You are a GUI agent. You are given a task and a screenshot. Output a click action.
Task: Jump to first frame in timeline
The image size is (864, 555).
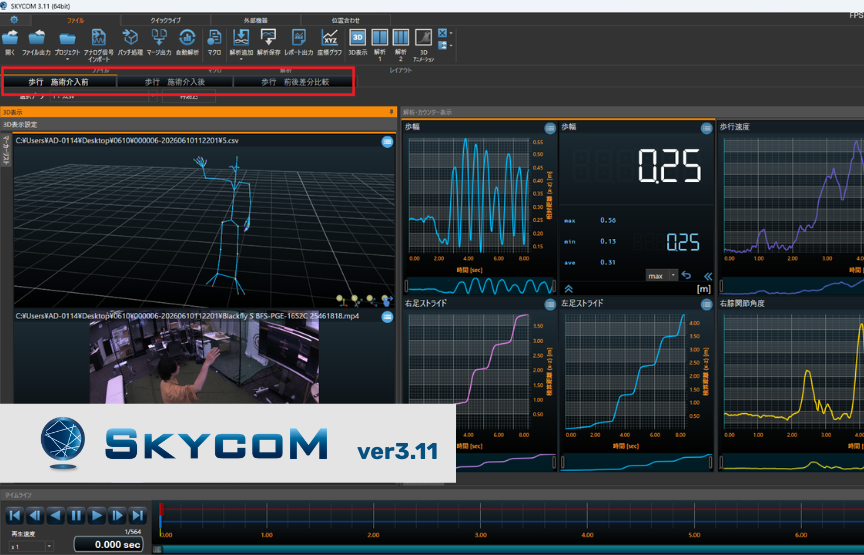coord(14,516)
